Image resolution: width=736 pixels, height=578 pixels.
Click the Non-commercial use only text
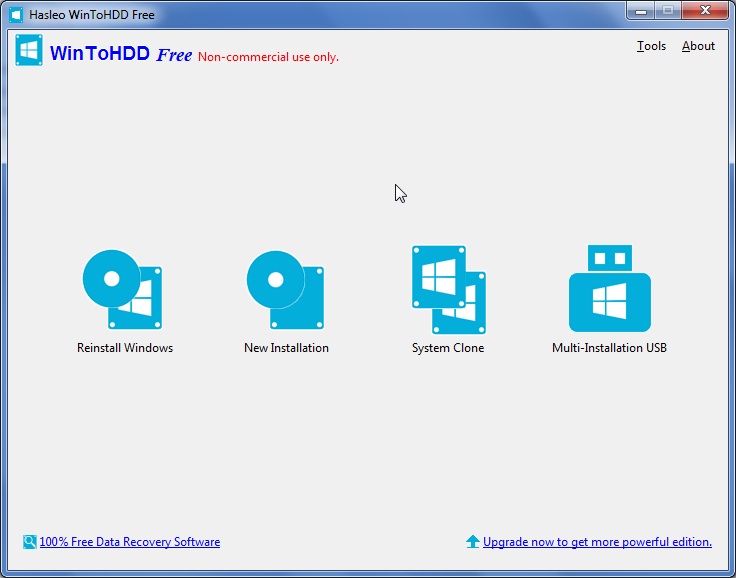point(268,57)
